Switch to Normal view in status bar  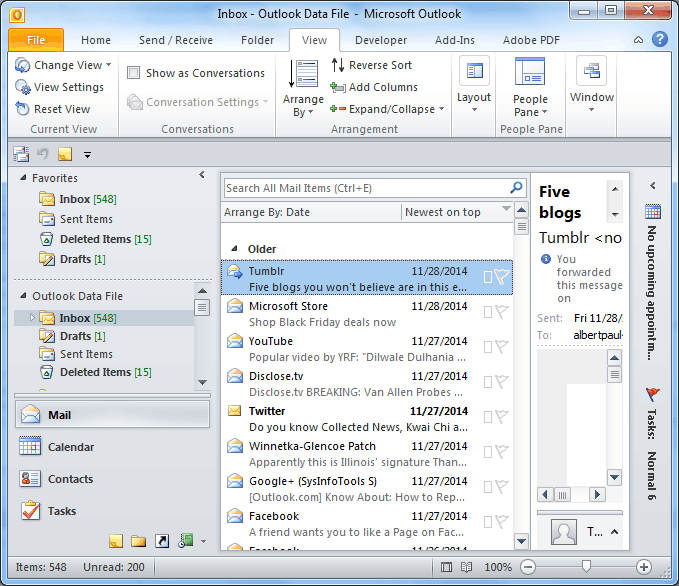[446, 567]
